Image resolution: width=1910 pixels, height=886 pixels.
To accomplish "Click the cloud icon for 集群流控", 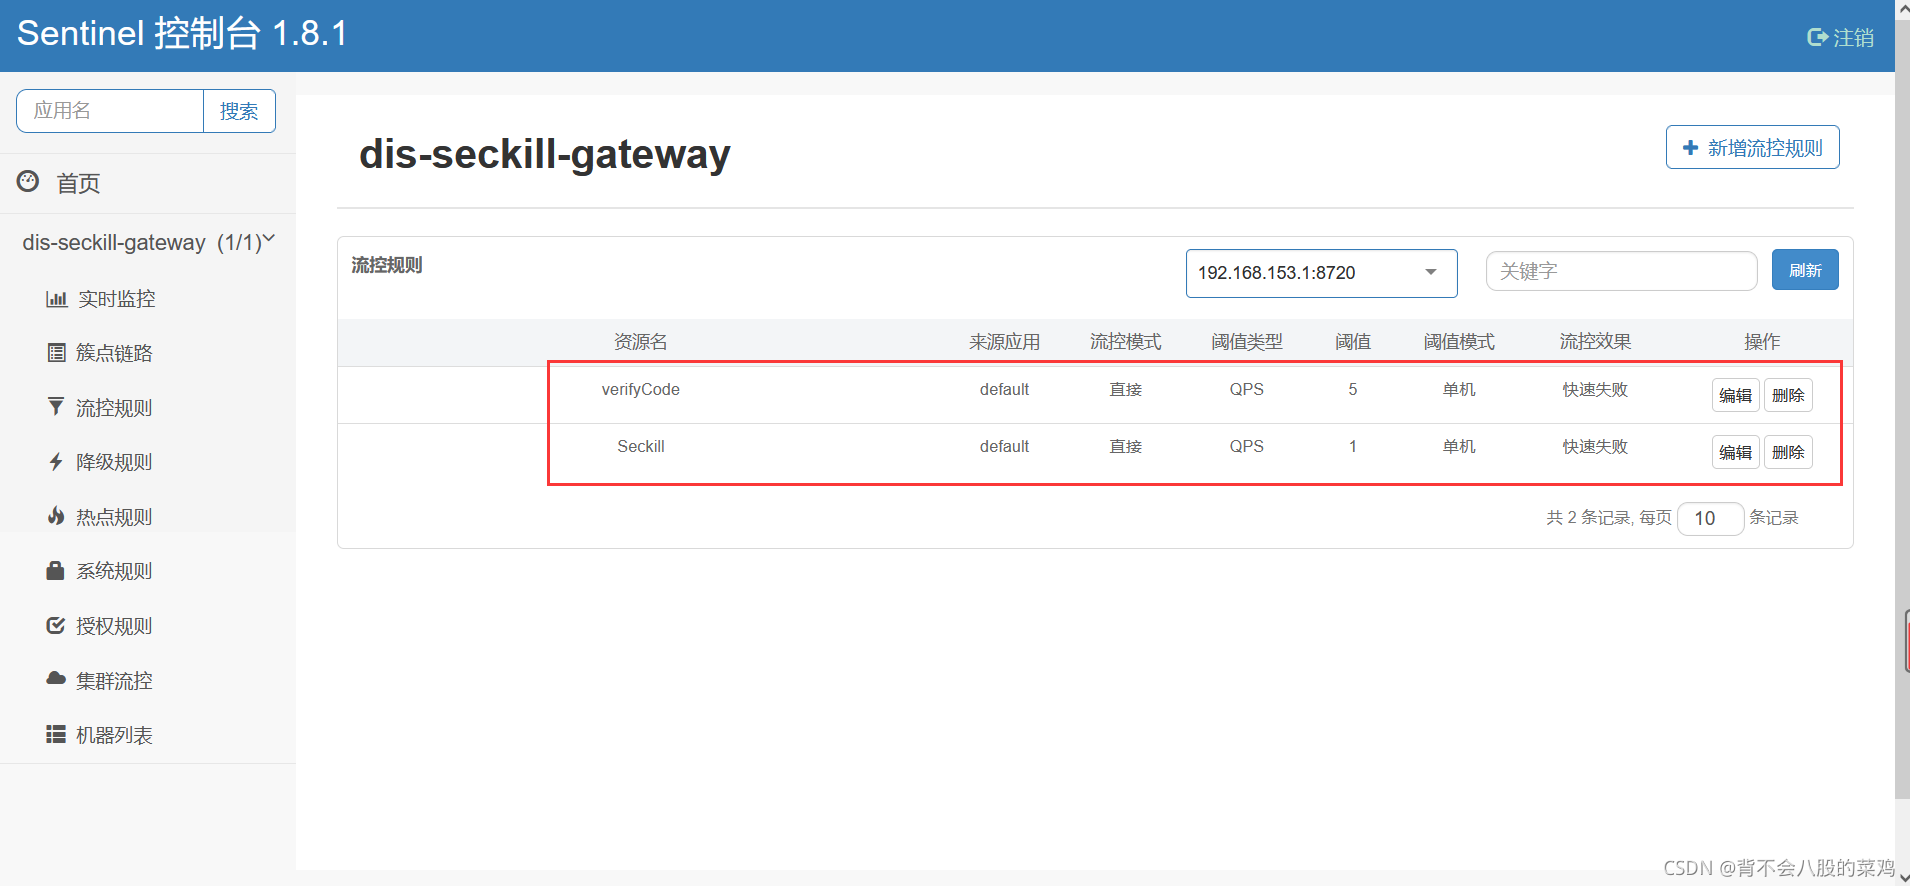I will pos(56,678).
